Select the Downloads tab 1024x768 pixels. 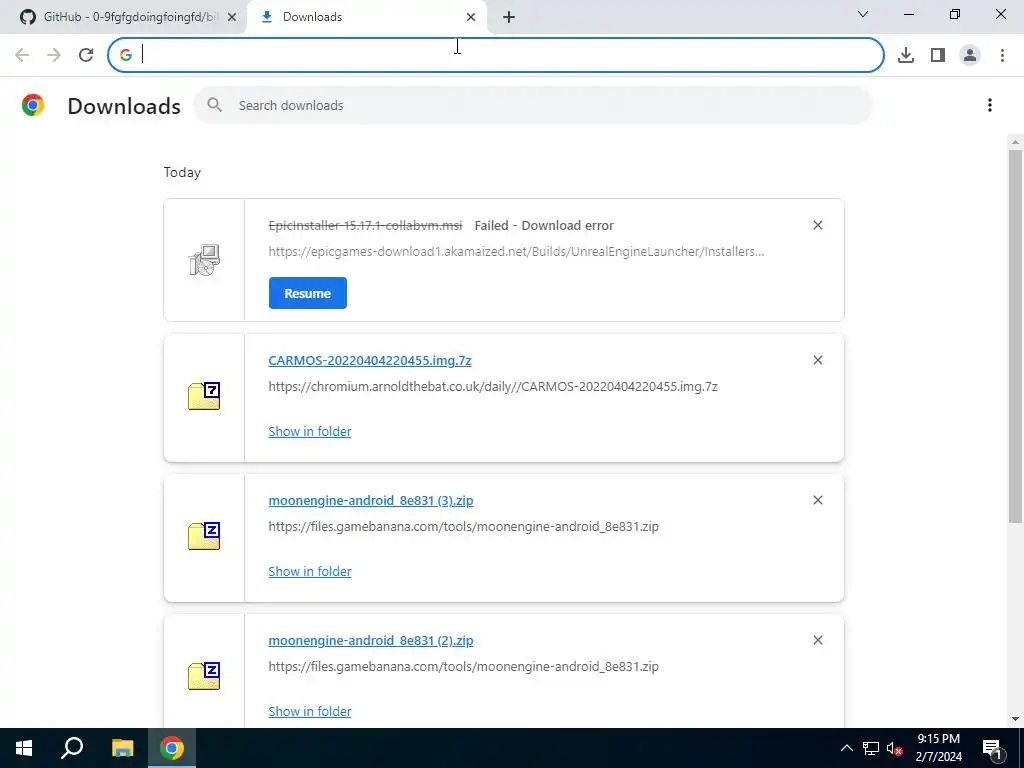coord(366,17)
